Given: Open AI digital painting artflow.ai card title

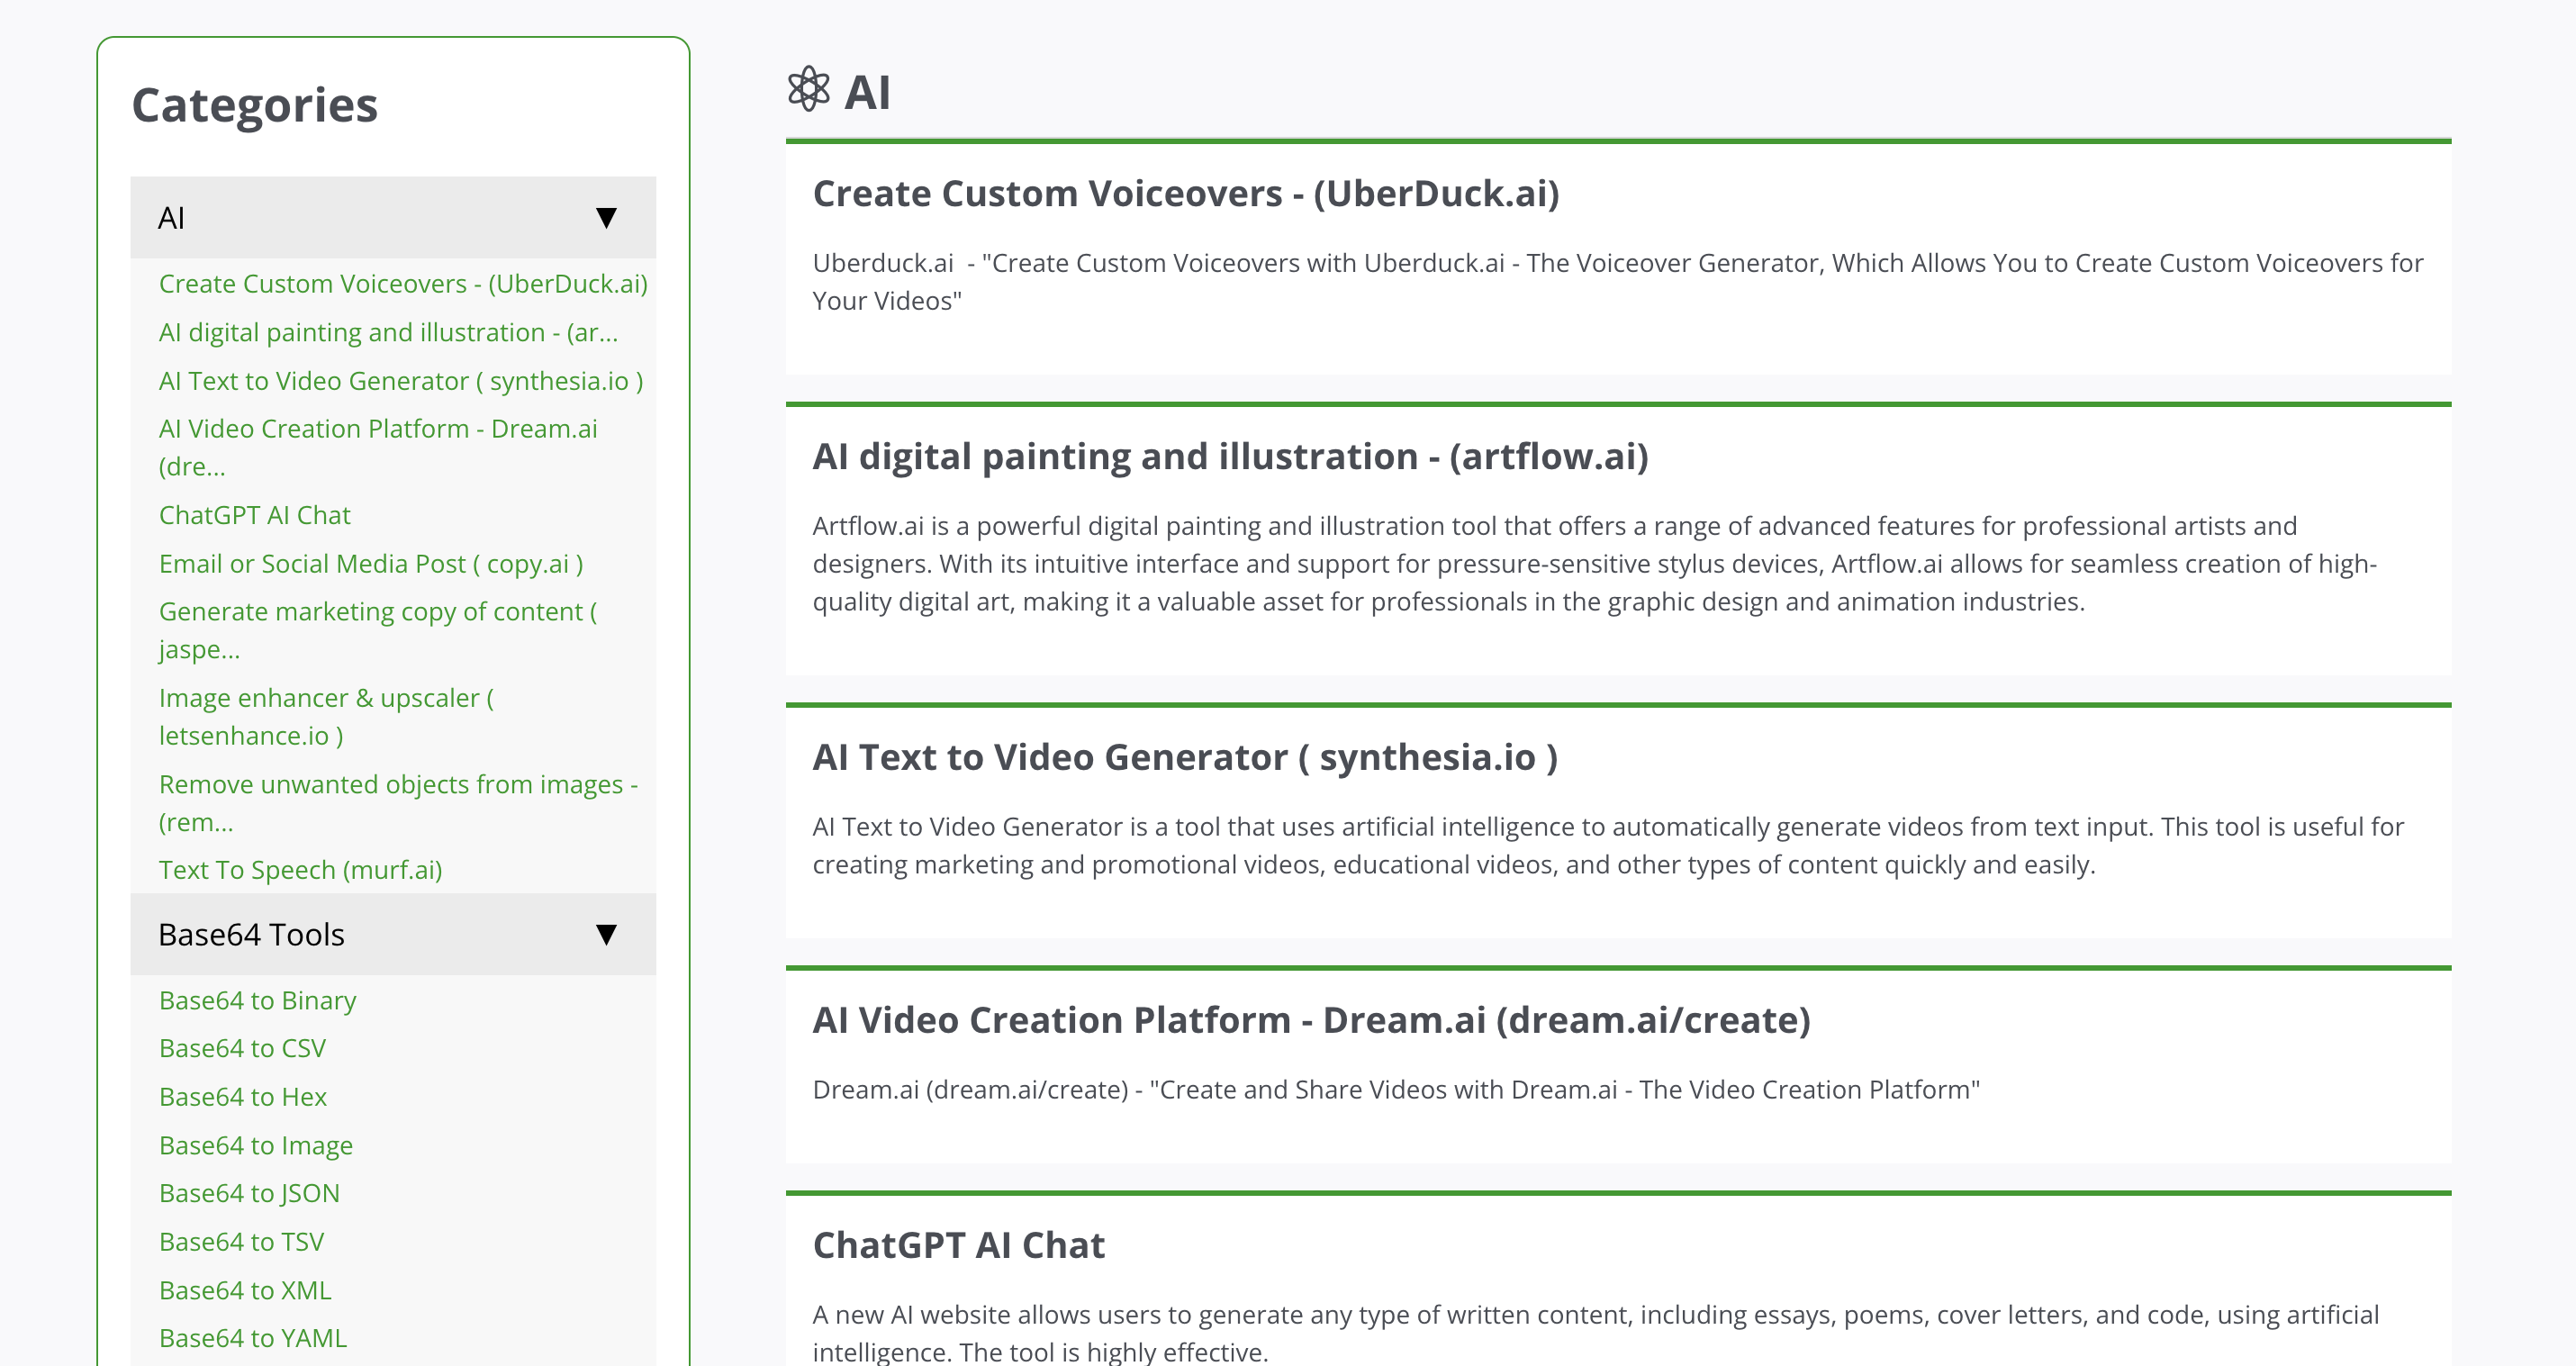Looking at the screenshot, I should coord(1230,456).
